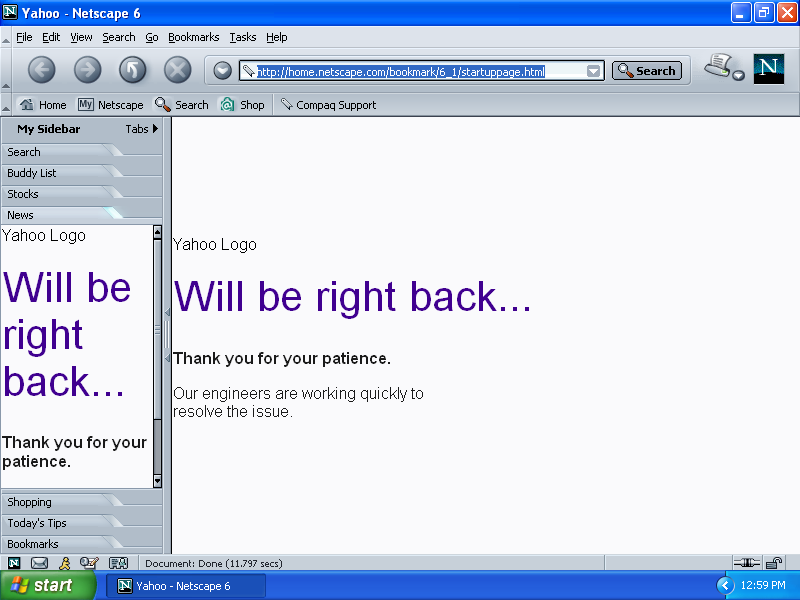
Task: Click the Windows start button
Action: click(x=47, y=585)
